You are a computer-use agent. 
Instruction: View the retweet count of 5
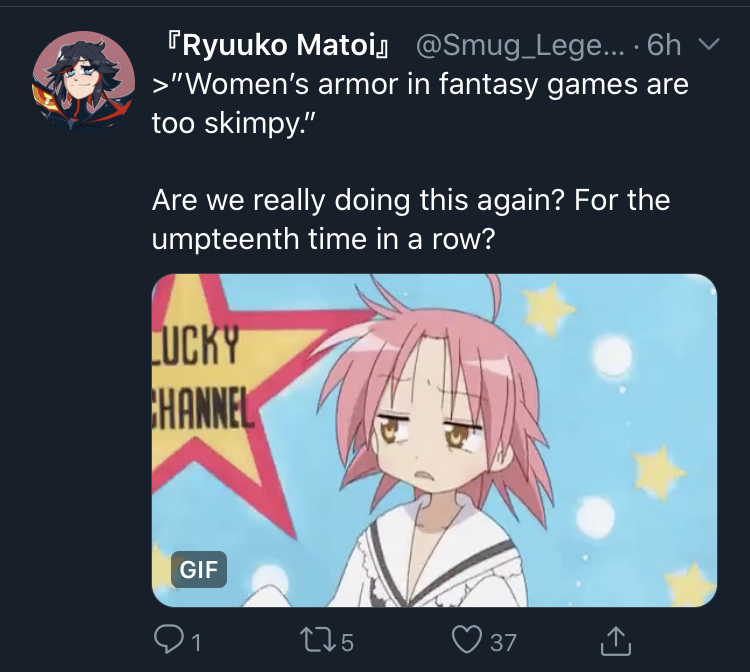(x=348, y=642)
